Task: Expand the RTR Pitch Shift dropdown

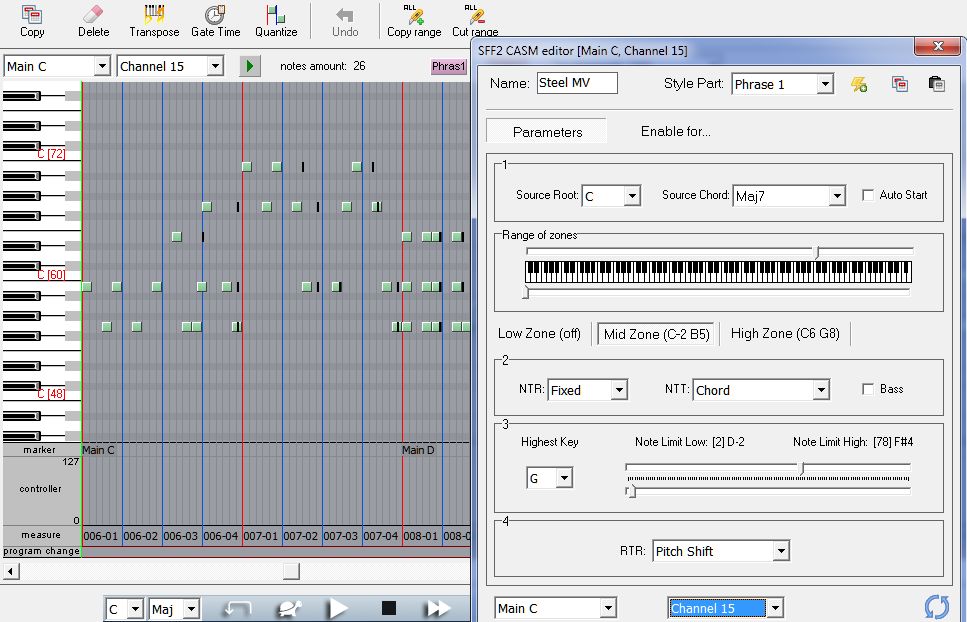Action: pos(780,551)
